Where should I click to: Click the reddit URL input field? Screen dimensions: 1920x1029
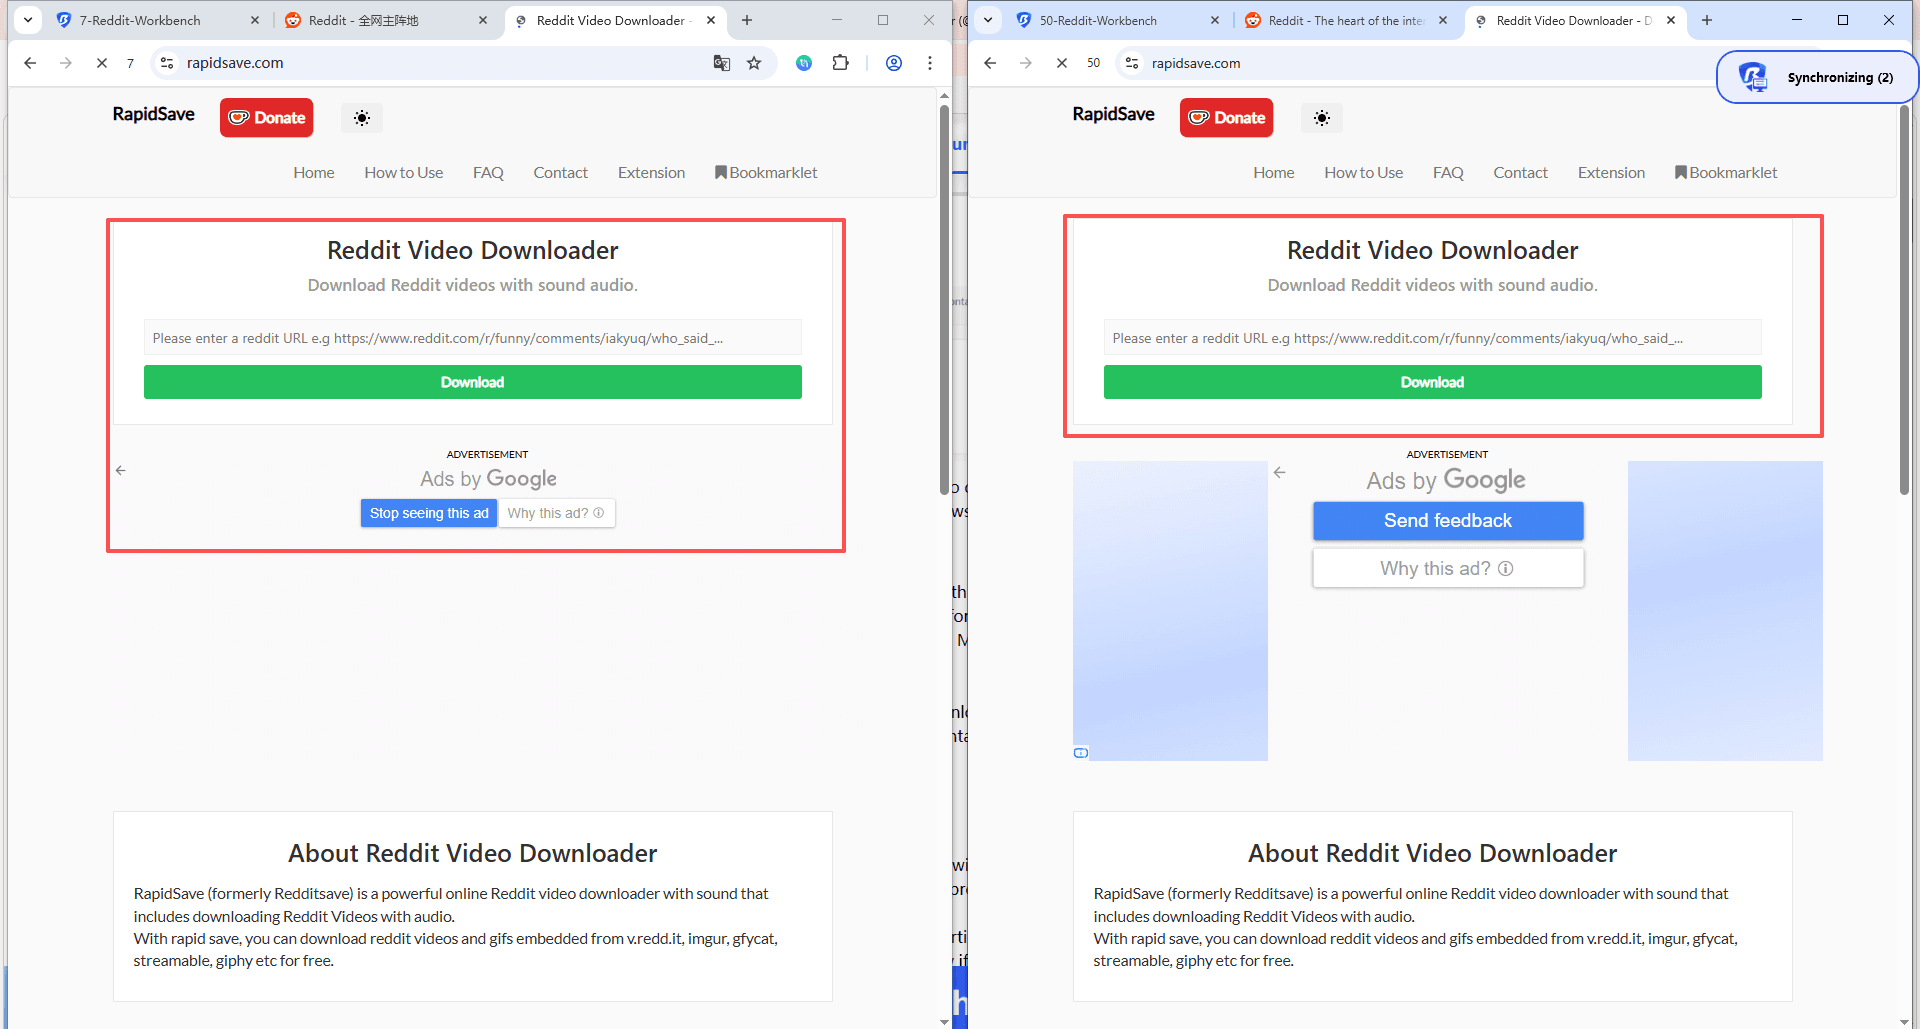pyautogui.click(x=472, y=337)
